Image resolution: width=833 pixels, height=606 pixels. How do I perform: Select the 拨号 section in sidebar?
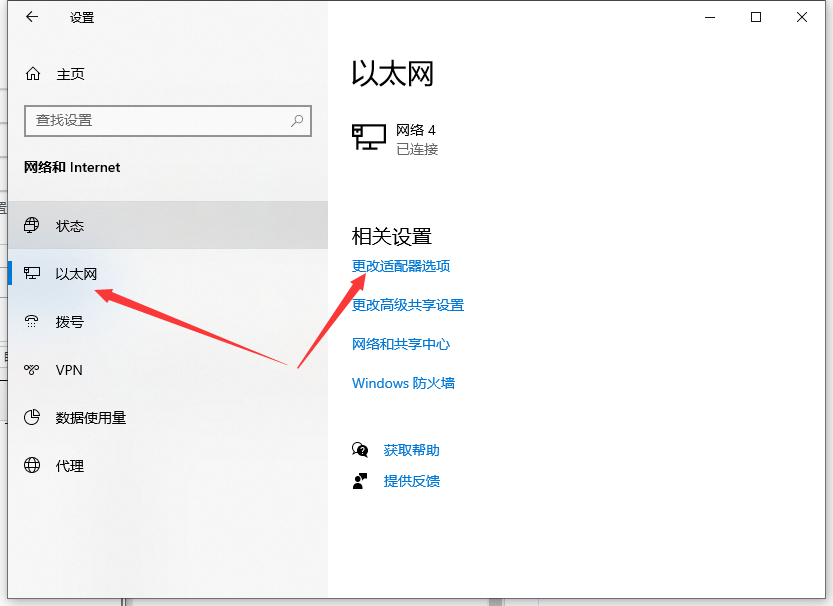coord(71,322)
